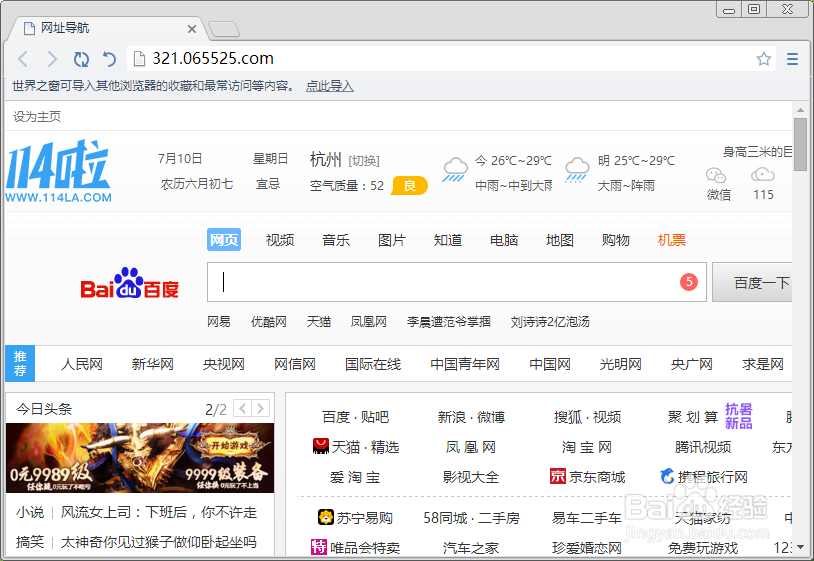The height and width of the screenshot is (561, 814).
Task: Open 腾讯视频 link
Action: (x=703, y=447)
